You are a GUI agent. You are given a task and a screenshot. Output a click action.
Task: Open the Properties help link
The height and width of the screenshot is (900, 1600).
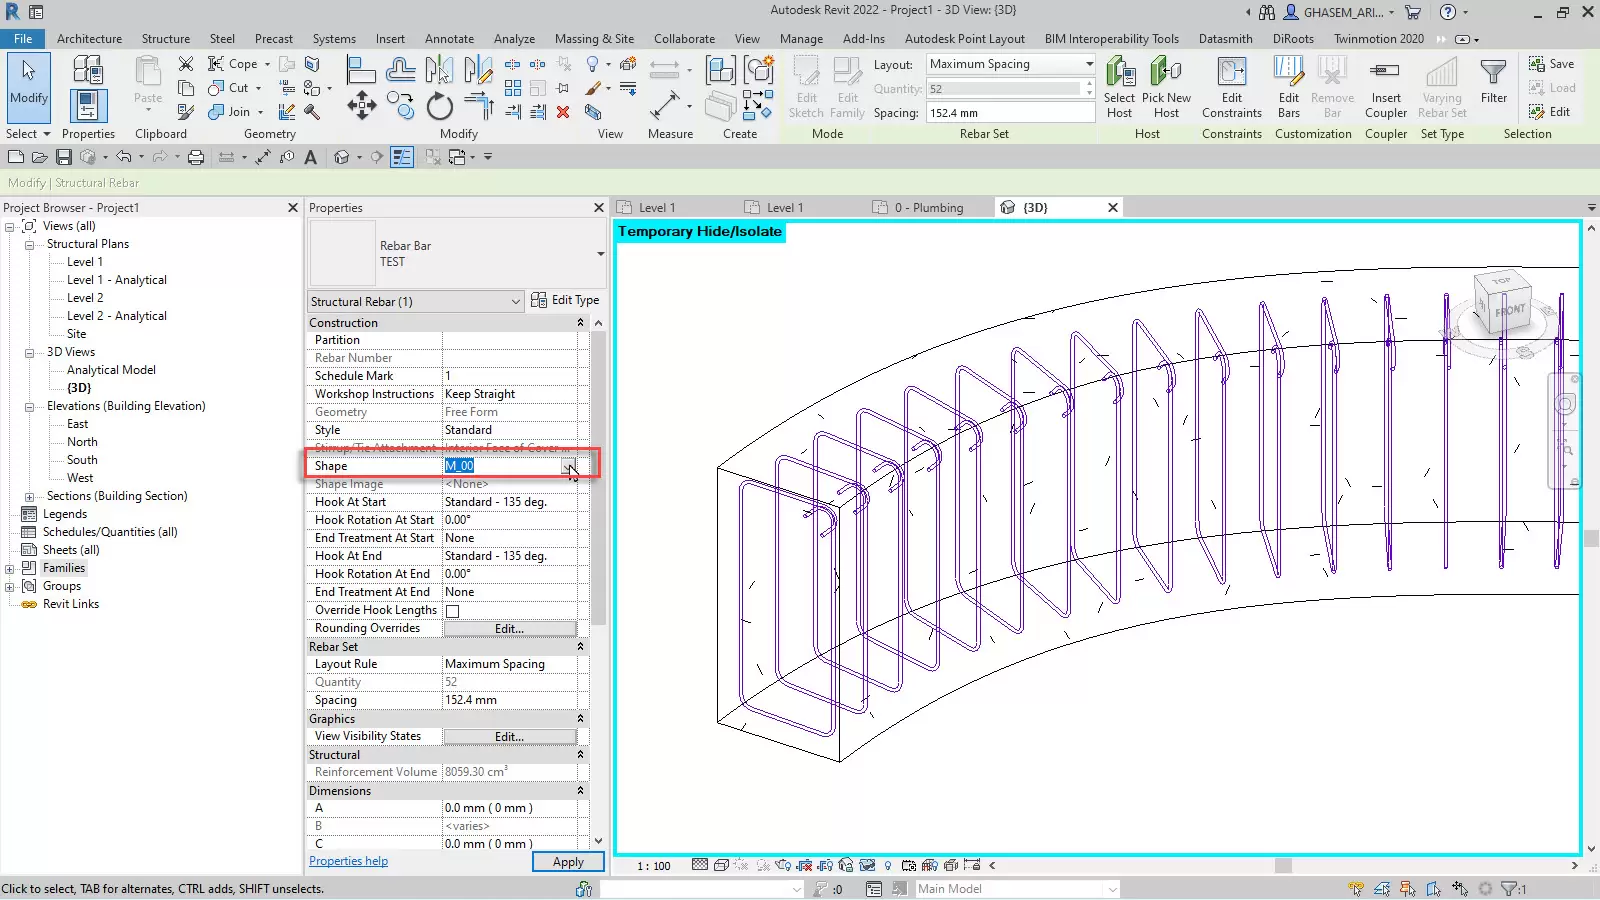pyautogui.click(x=348, y=861)
